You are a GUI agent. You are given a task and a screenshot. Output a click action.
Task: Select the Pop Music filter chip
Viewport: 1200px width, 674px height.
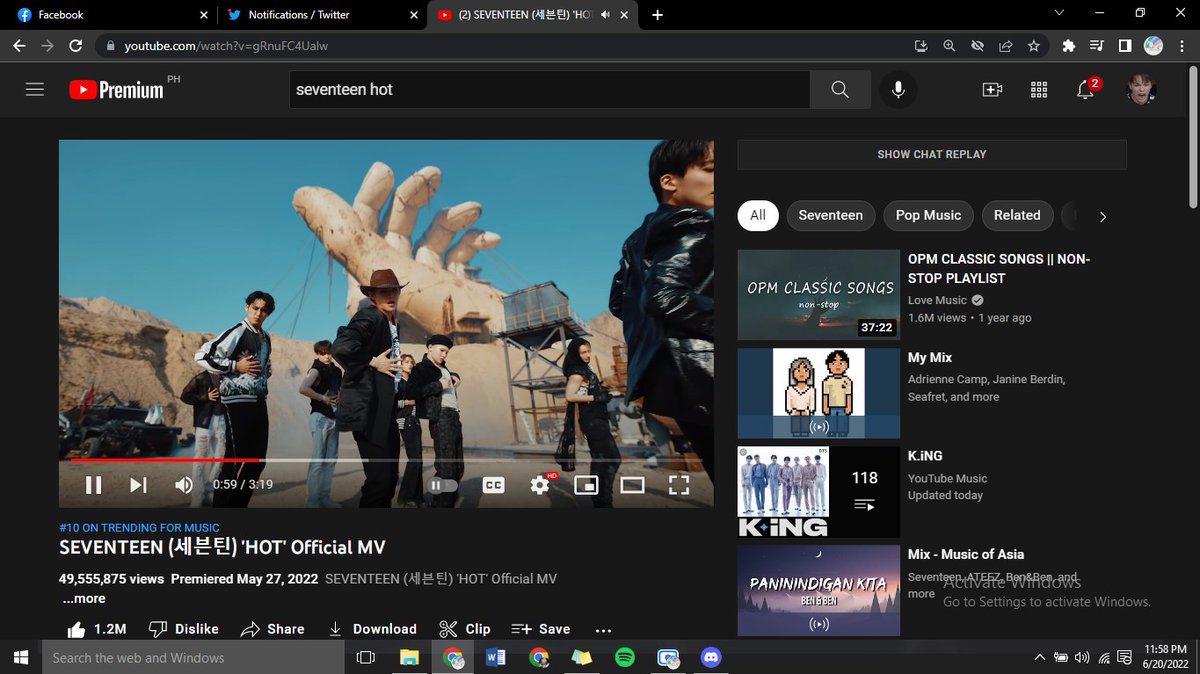pos(928,215)
